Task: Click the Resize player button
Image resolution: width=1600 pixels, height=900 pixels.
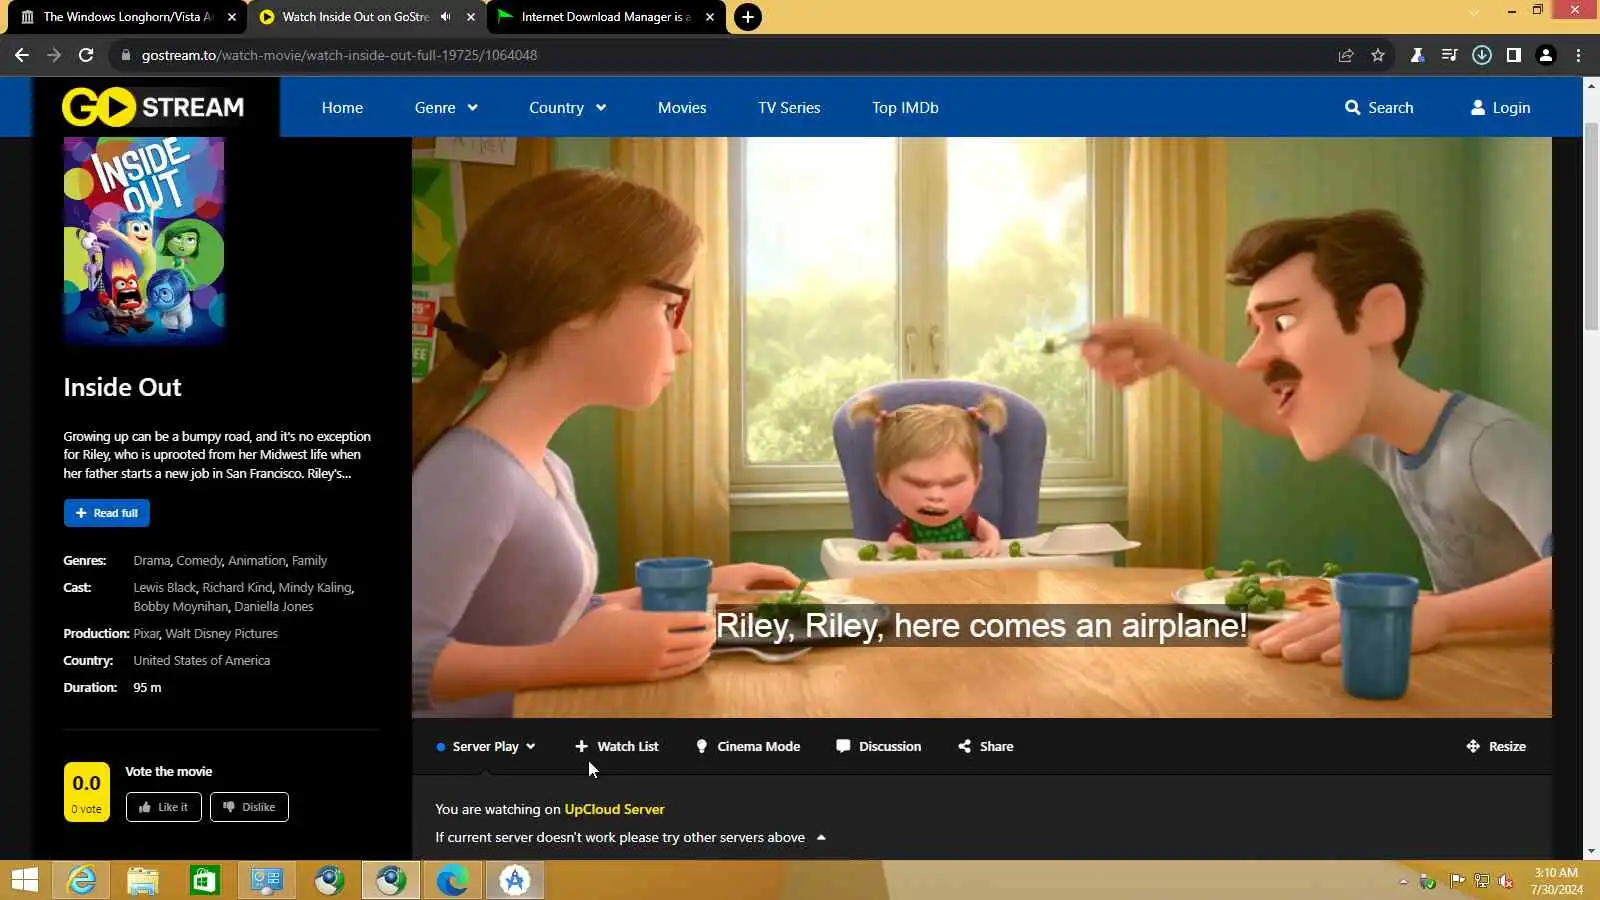Action: (x=1496, y=746)
